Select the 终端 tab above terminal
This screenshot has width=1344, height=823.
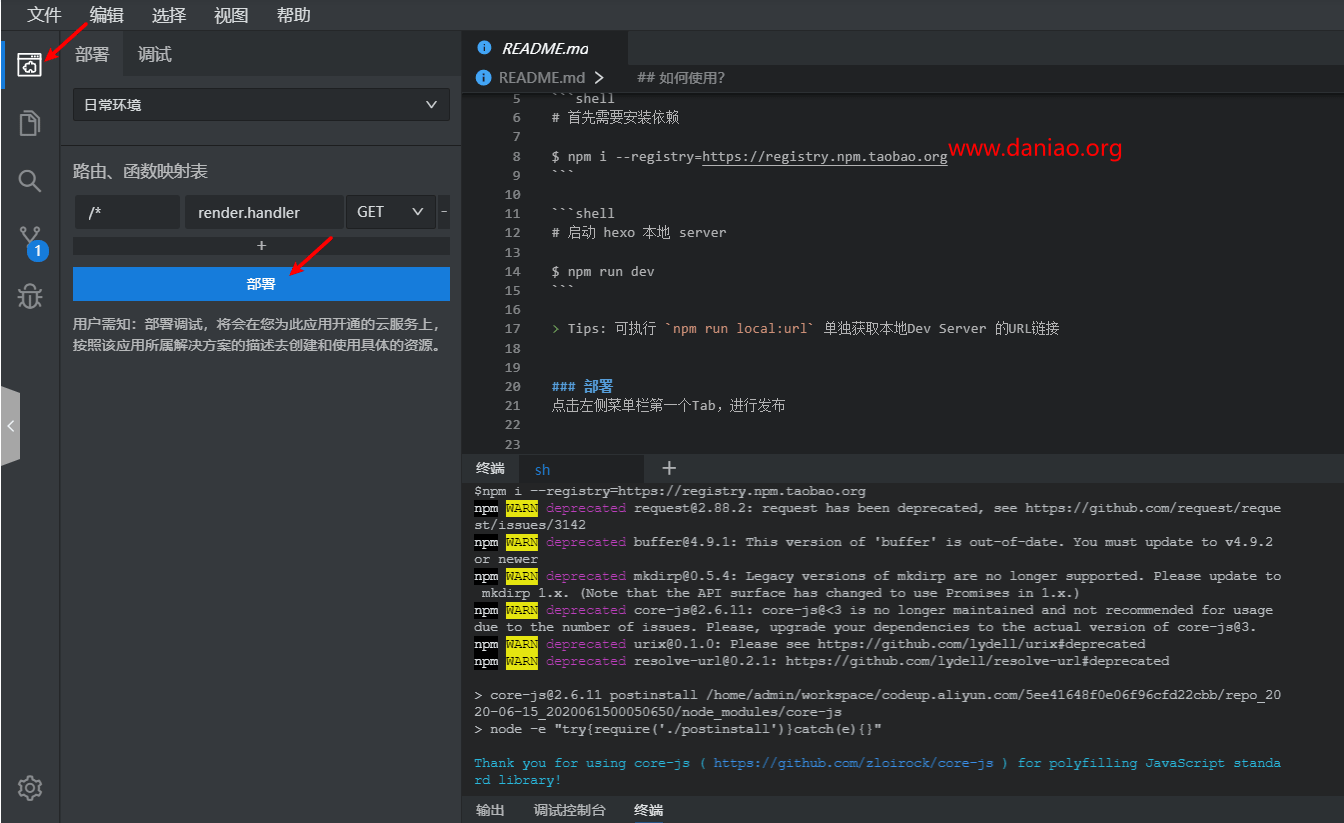click(490, 468)
